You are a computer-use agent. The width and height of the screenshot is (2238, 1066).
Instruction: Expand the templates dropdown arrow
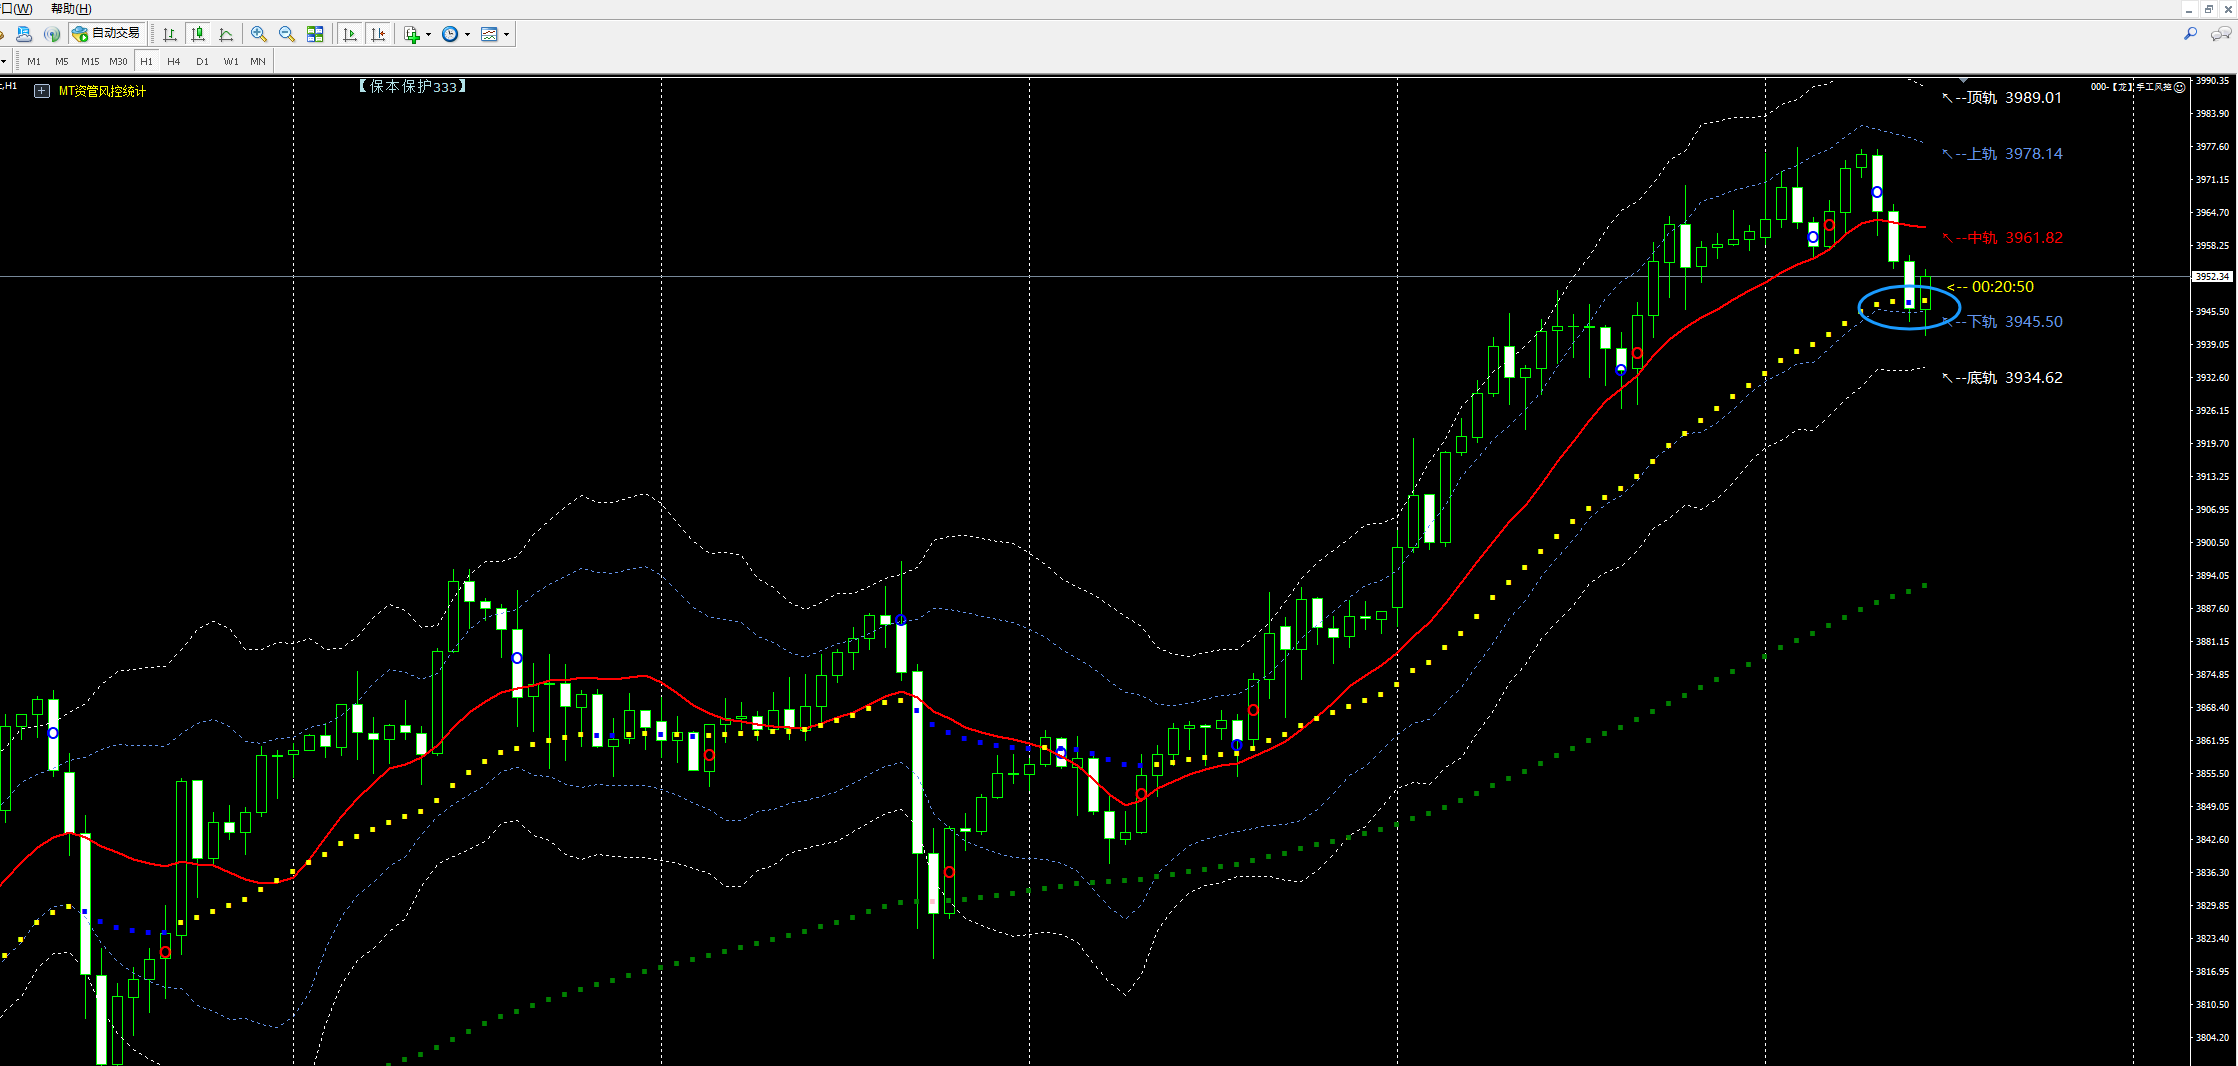point(506,34)
